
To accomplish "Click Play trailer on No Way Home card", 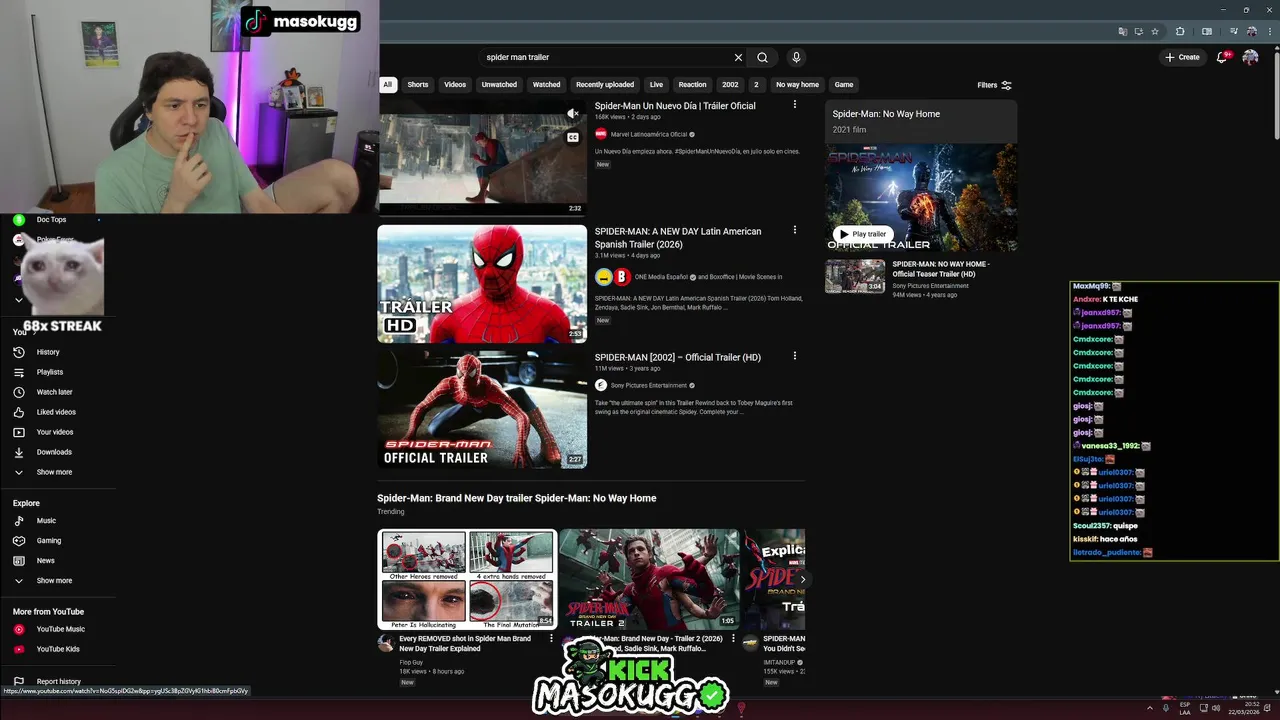I will coord(861,234).
